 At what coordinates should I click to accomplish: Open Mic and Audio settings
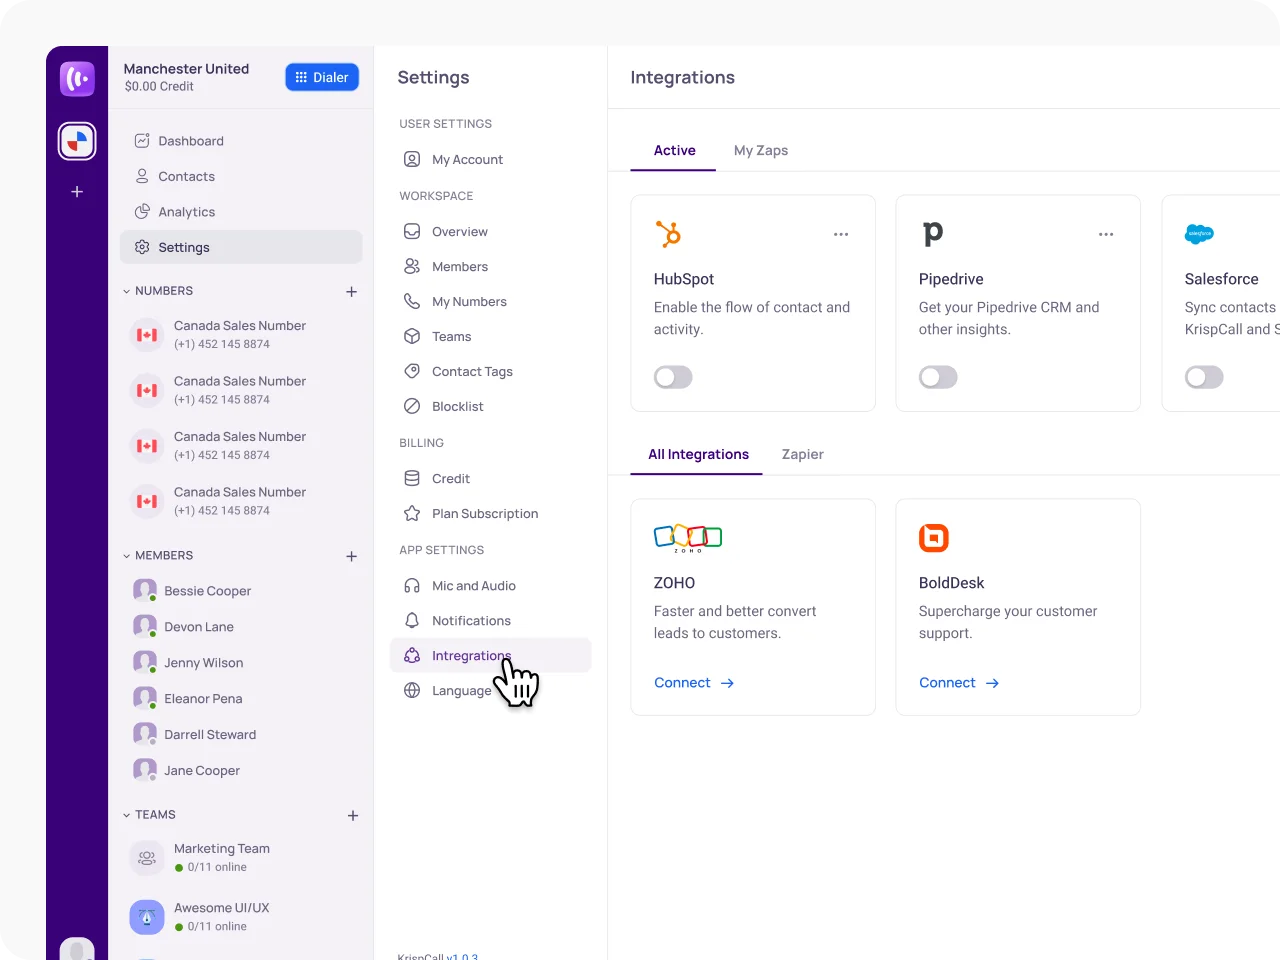click(490, 585)
